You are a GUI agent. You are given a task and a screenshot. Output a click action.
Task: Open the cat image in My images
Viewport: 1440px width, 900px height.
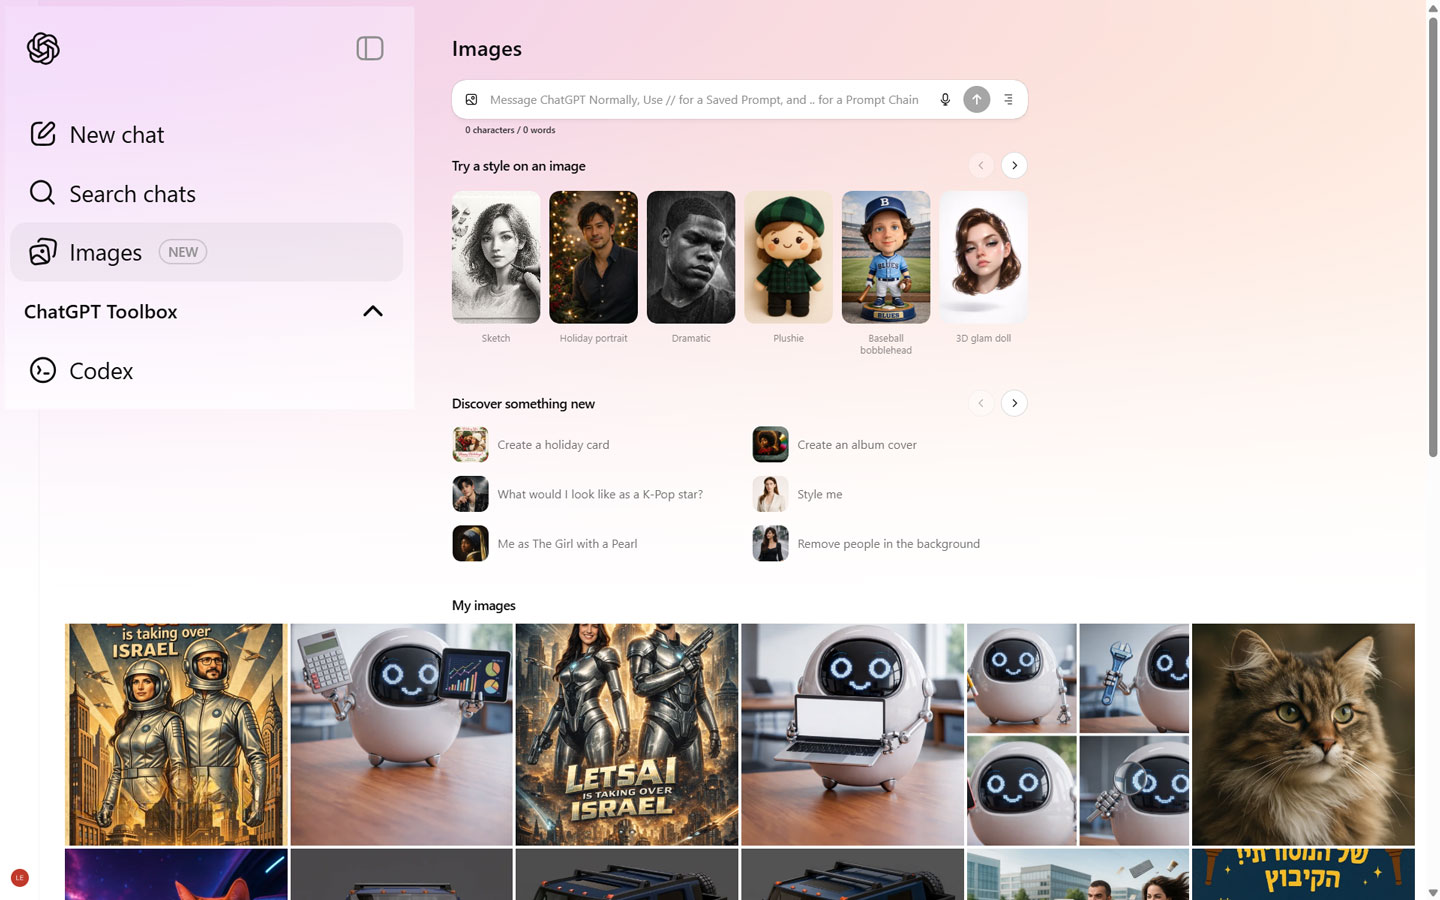tap(1303, 734)
